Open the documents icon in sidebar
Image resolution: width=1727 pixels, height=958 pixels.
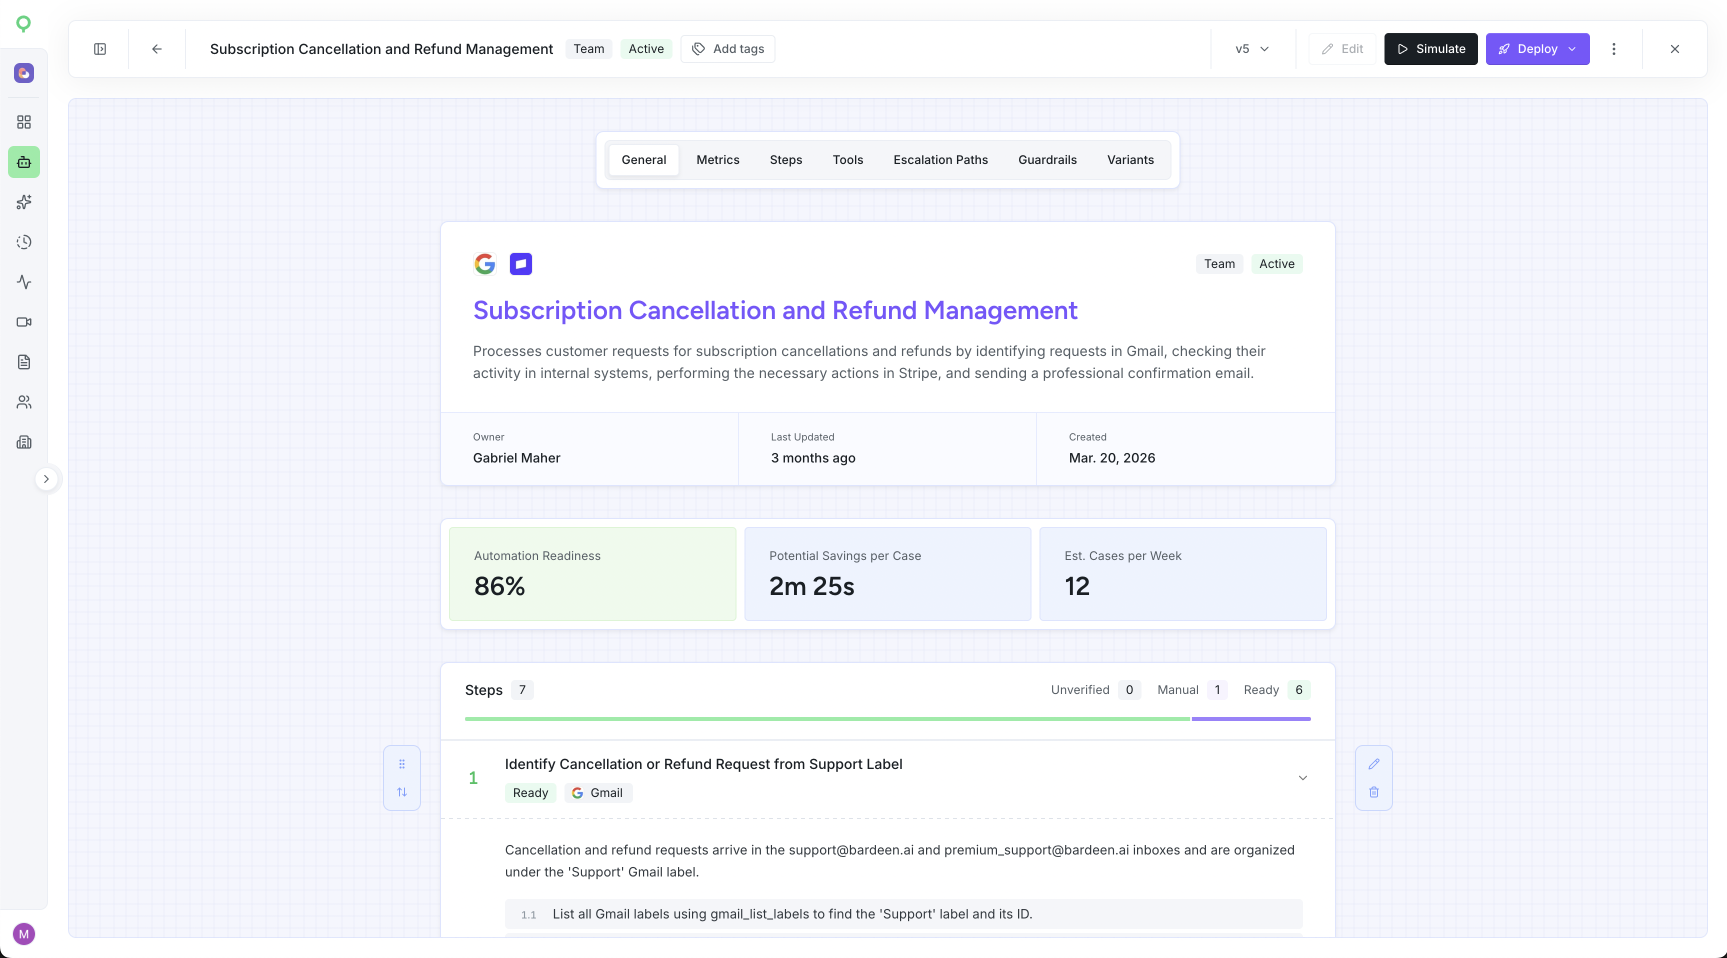[24, 362]
